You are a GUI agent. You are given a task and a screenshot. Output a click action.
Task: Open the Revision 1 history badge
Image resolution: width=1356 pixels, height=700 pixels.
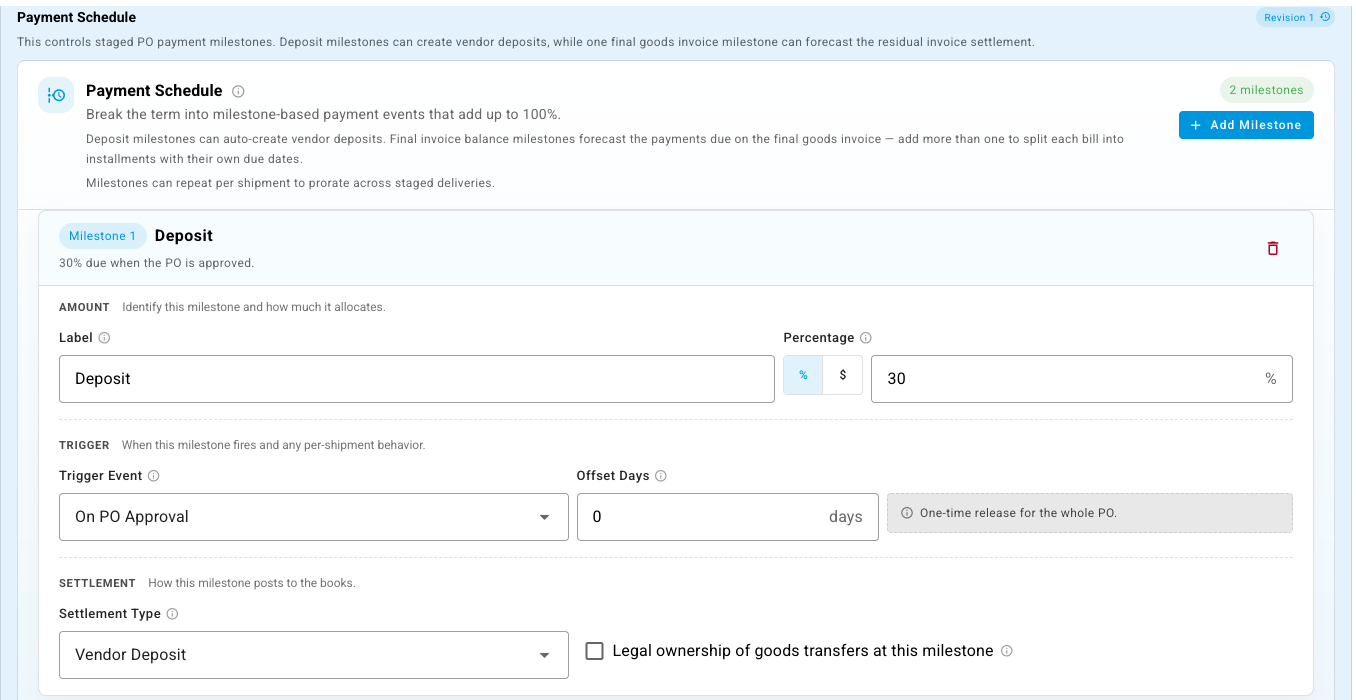tap(1295, 17)
